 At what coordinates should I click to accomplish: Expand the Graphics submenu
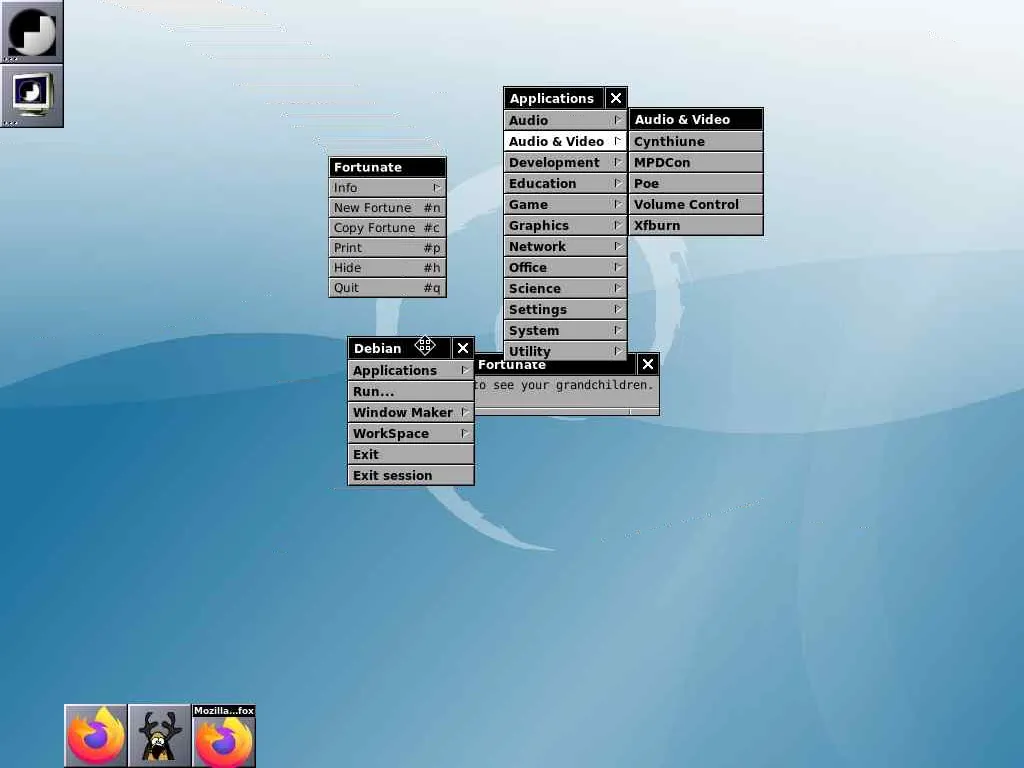[x=566, y=225]
